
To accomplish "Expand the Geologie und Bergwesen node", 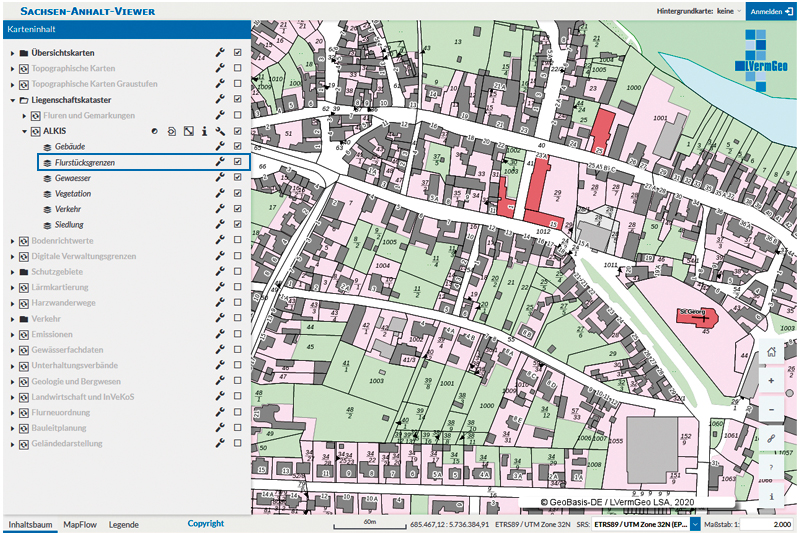I will pyautogui.click(x=13, y=382).
